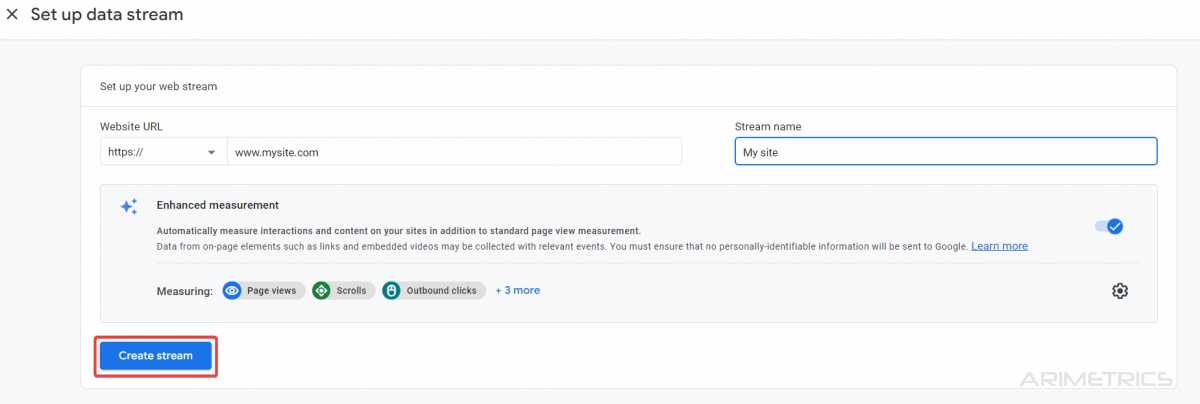The image size is (1200, 404).
Task: Disable the Enhanced measurement toggle
Action: (1109, 226)
